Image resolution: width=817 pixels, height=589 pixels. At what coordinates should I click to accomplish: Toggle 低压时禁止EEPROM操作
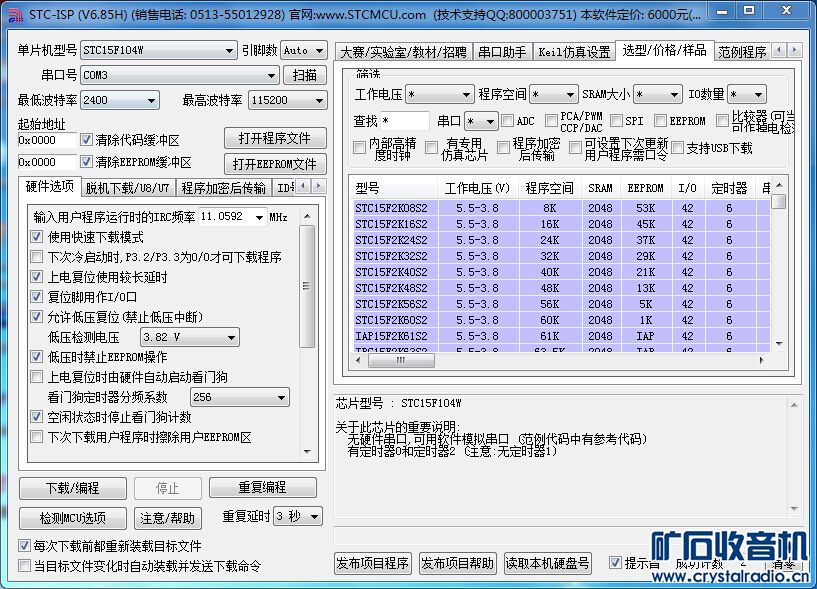[36, 357]
